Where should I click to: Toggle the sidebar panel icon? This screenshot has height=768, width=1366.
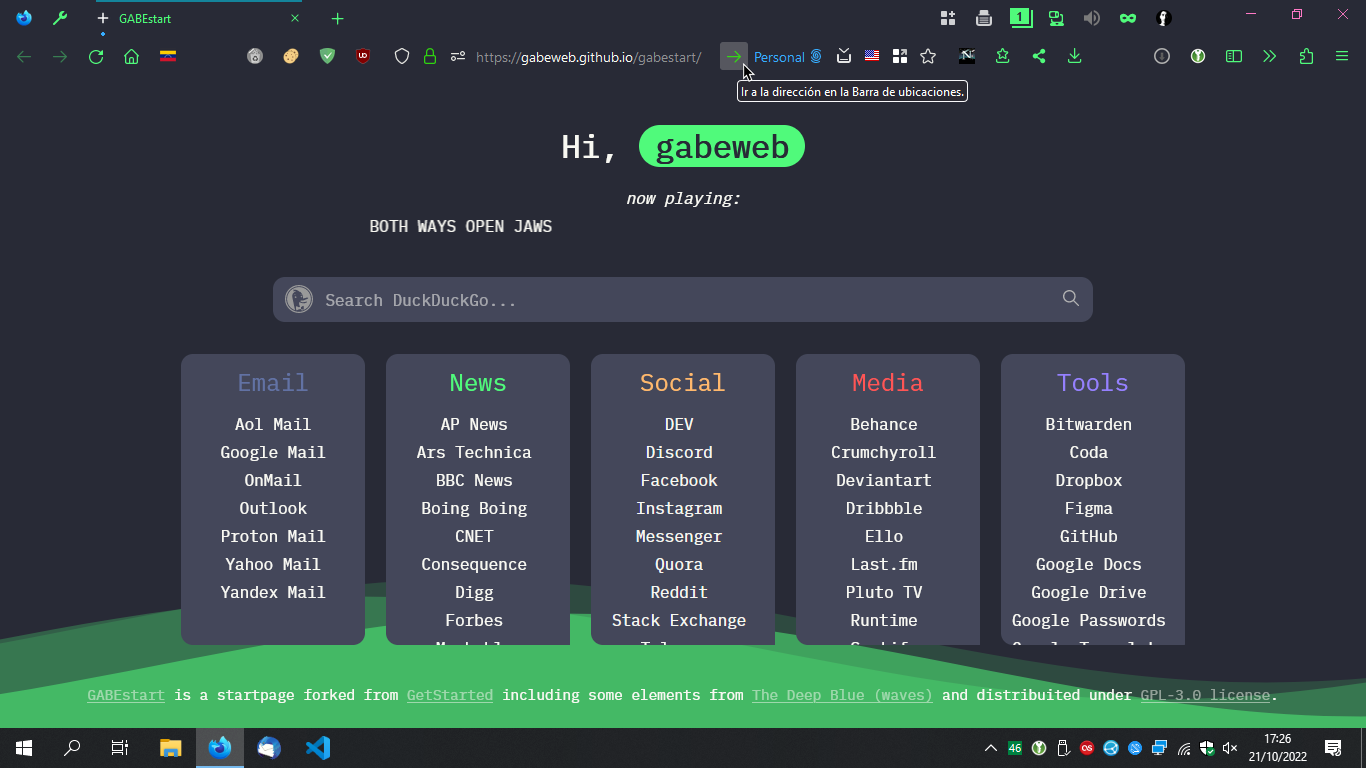(1234, 57)
